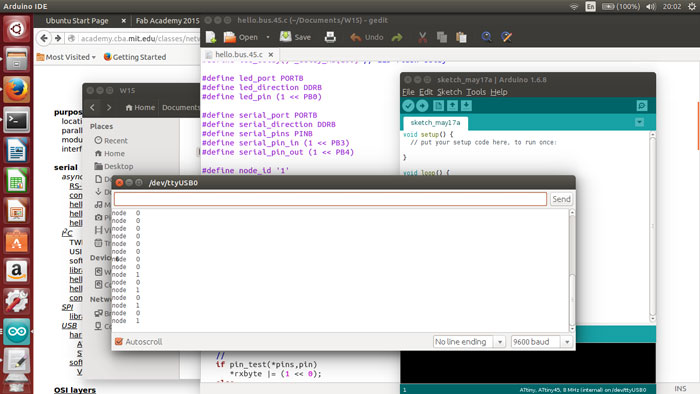Open the Terminal from the launcher
This screenshot has height=394, width=700.
(17, 120)
